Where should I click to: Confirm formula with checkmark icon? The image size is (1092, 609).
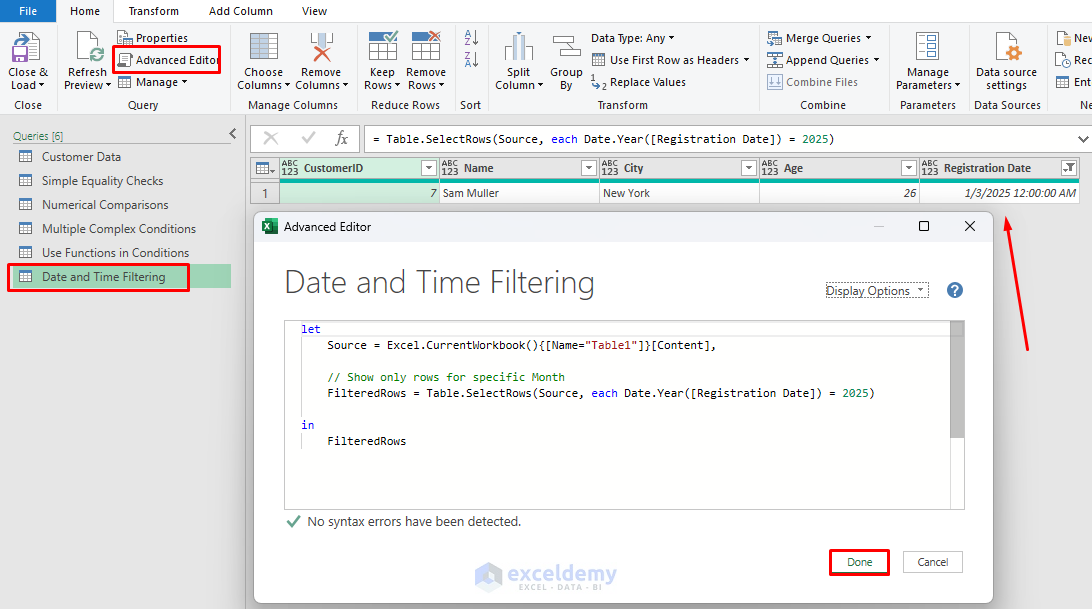308,139
